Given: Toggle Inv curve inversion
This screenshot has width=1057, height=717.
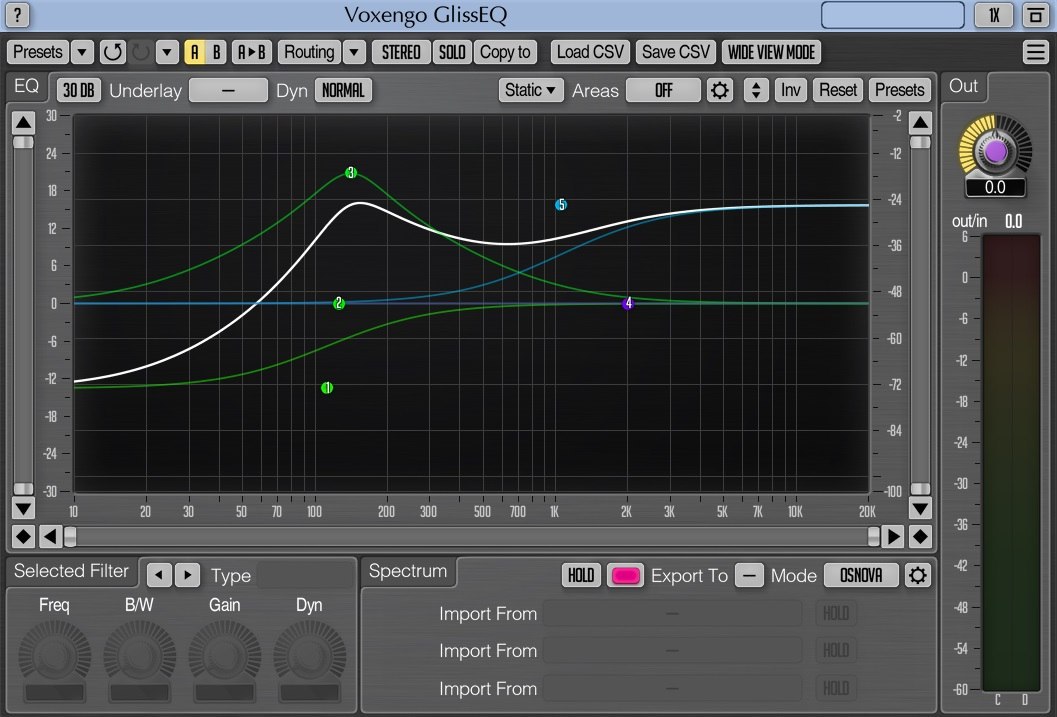Looking at the screenshot, I should coord(791,90).
